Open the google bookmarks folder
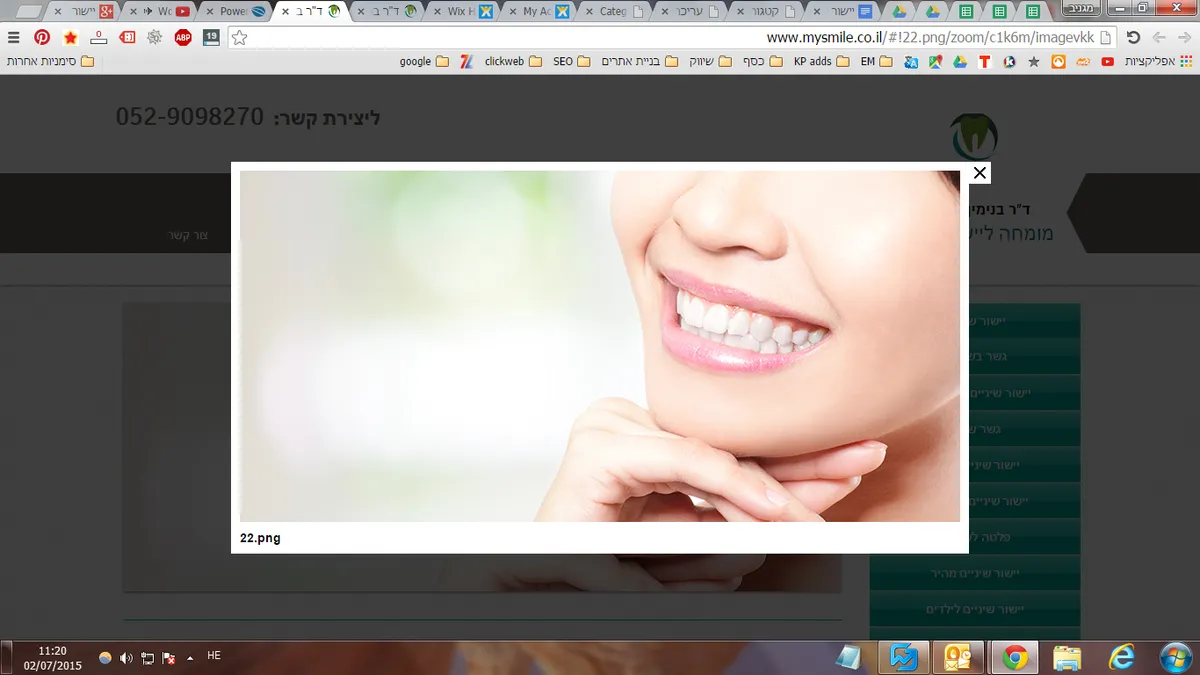 424,61
